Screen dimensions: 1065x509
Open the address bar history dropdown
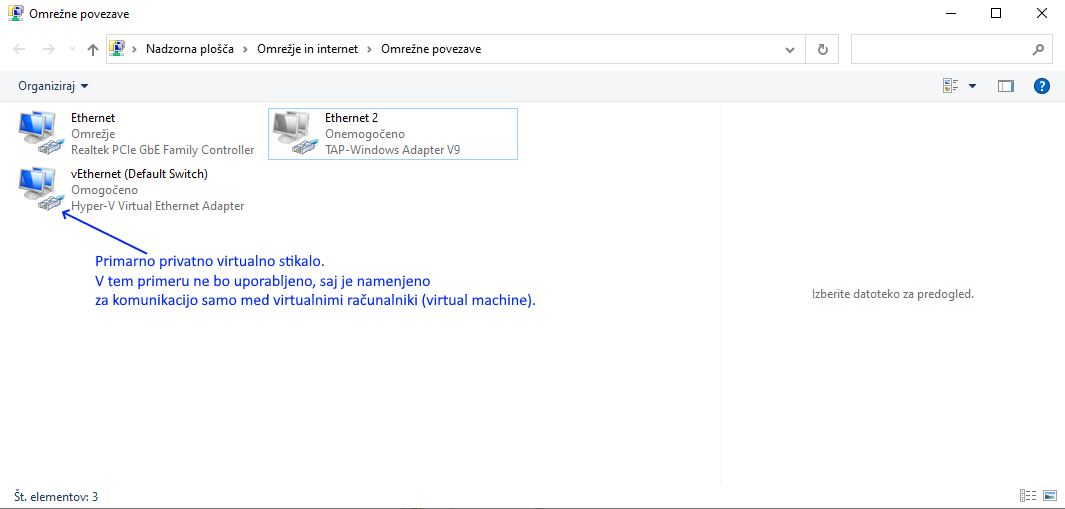[x=790, y=50]
